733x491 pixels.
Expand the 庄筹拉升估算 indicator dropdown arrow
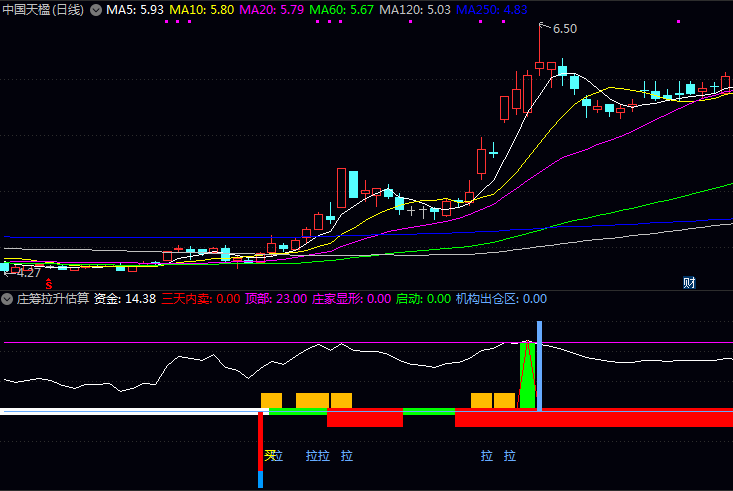click(x=9, y=298)
